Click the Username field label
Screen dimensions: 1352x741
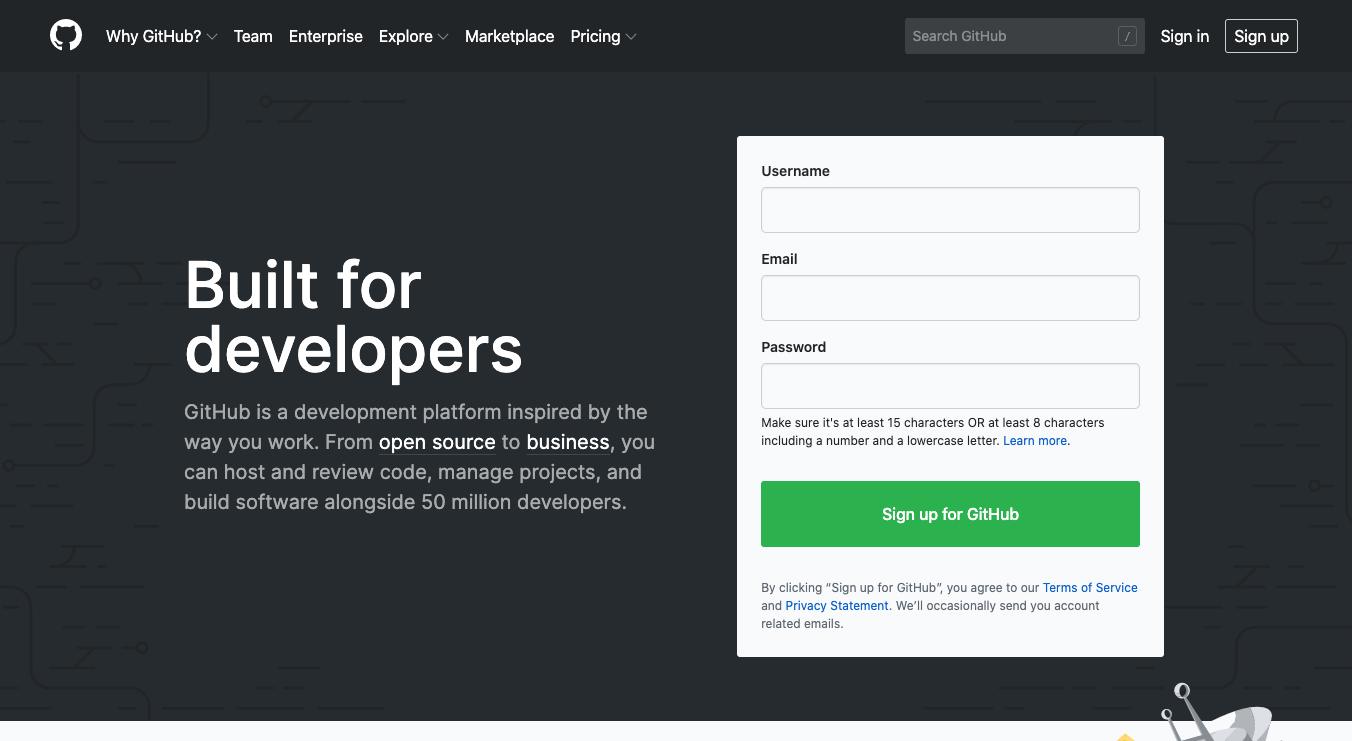[796, 171]
